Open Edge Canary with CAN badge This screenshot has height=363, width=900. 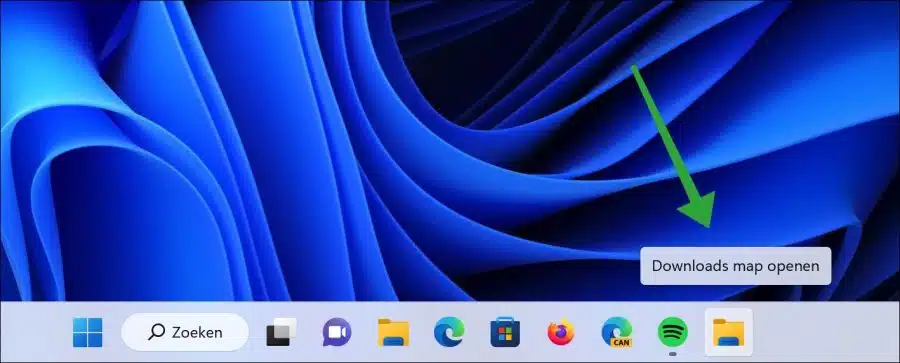616,332
